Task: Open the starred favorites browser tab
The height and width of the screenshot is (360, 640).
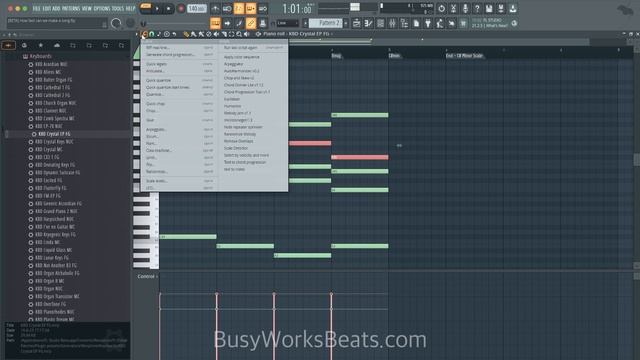Action: tap(40, 45)
